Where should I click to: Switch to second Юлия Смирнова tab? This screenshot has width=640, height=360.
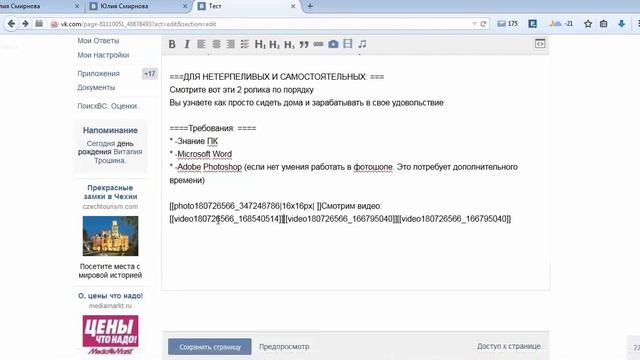[139, 6]
